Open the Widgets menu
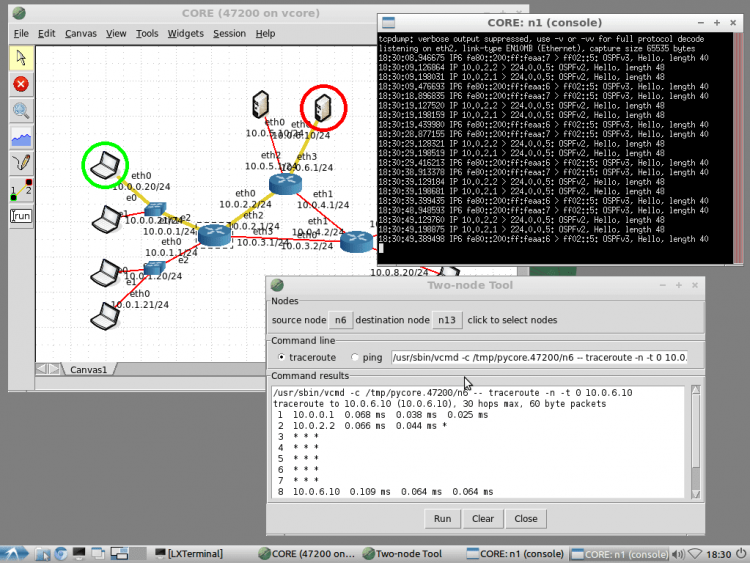 click(185, 33)
